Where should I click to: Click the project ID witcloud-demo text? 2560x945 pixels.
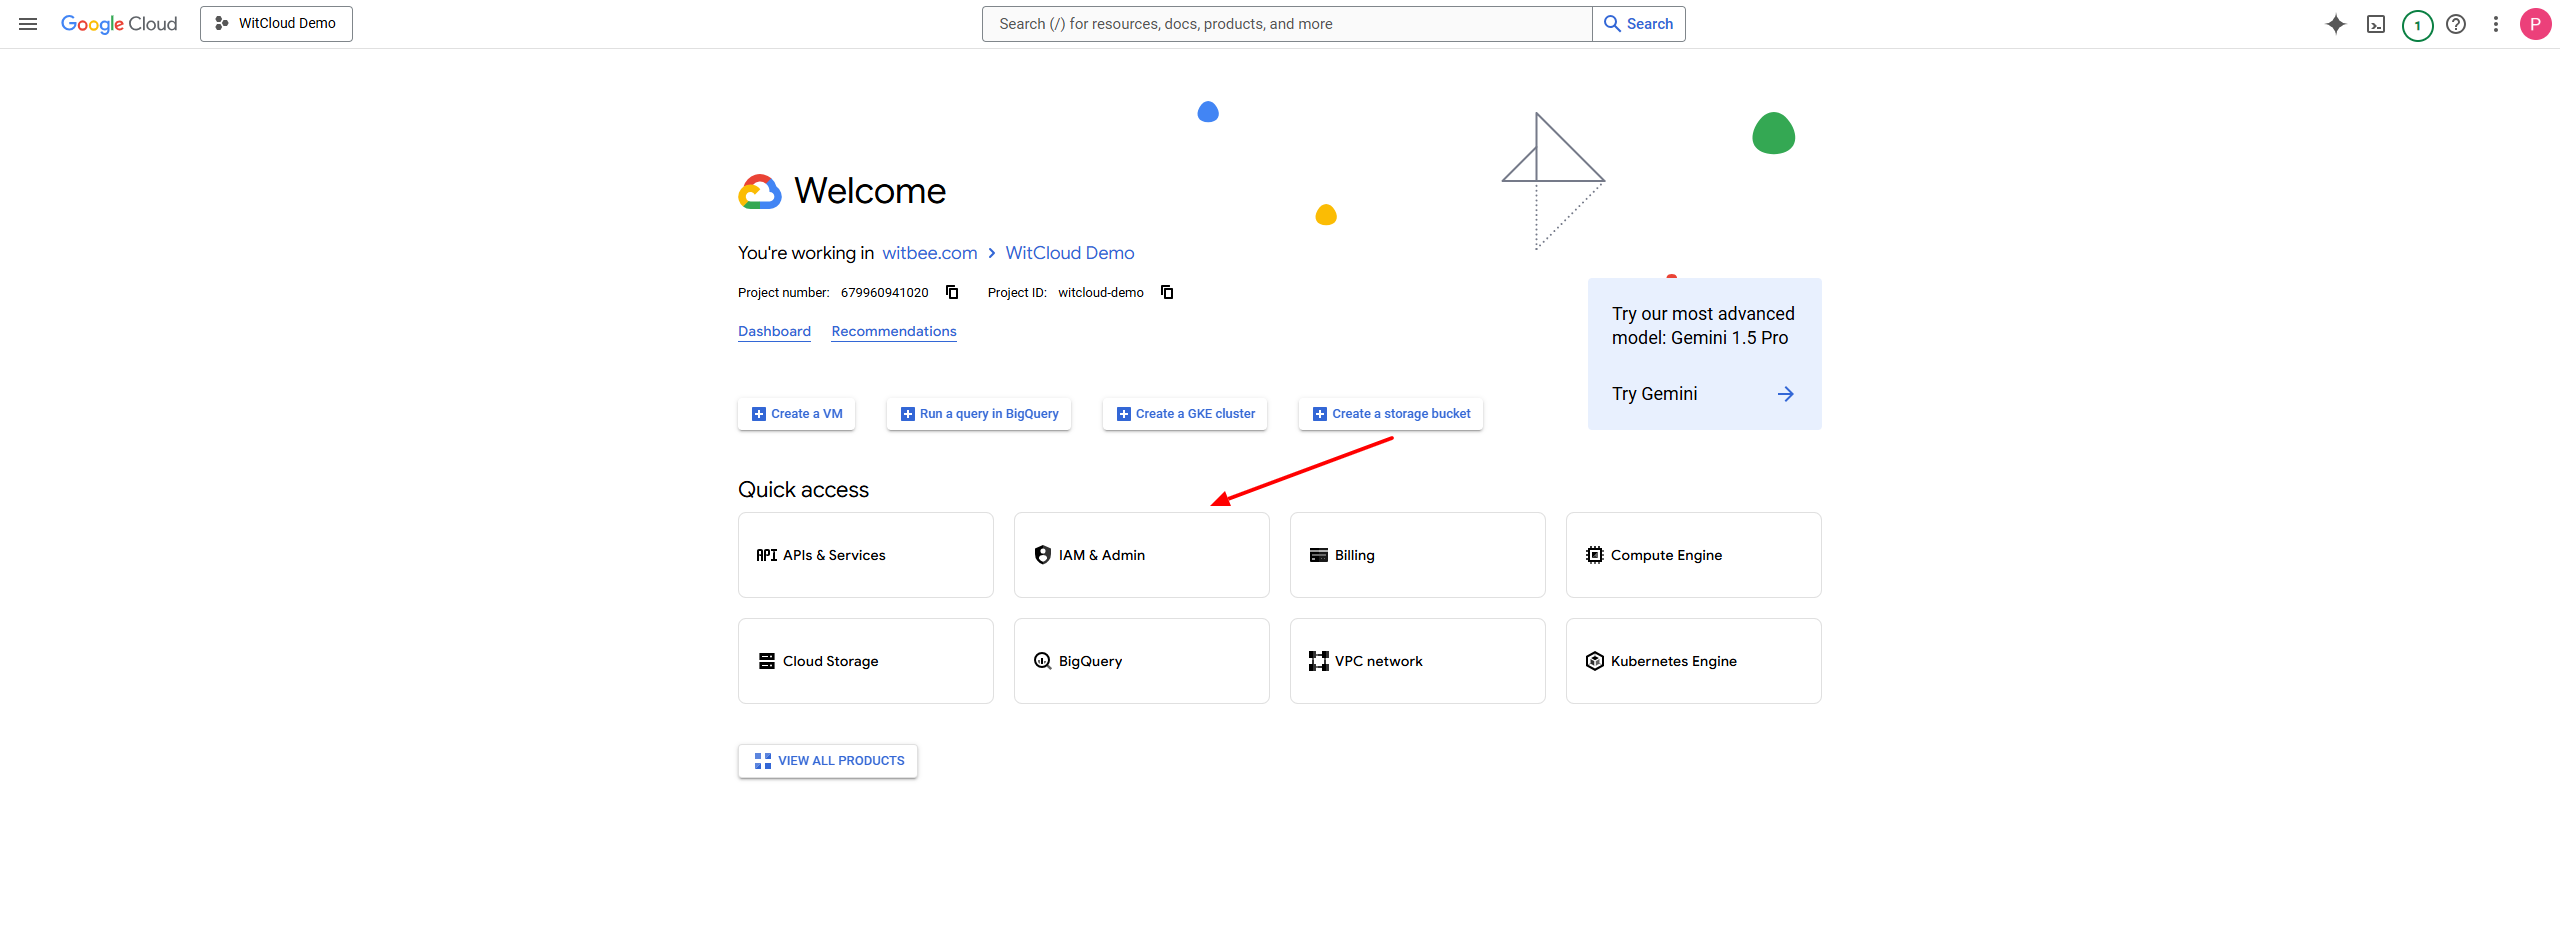(1101, 293)
